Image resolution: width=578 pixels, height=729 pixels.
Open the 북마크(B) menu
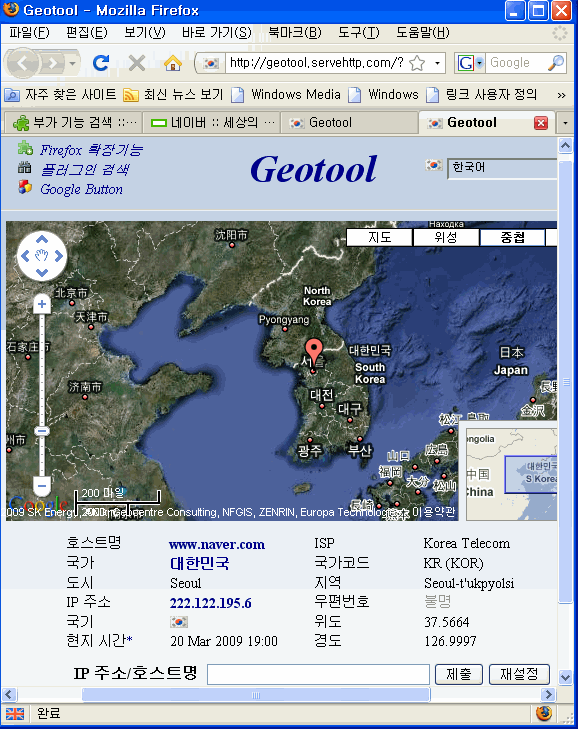coord(295,33)
